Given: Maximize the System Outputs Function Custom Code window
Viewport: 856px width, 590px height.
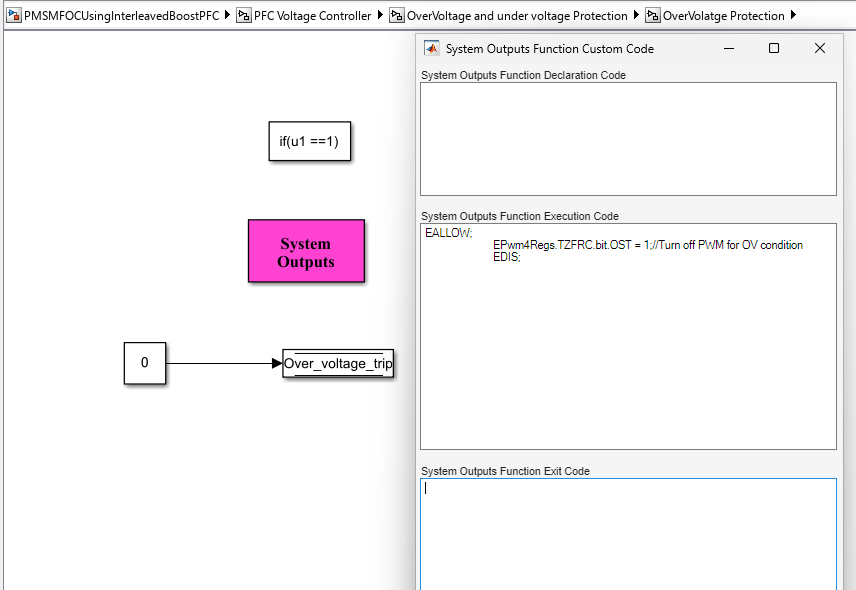Looking at the screenshot, I should click(x=773, y=48).
